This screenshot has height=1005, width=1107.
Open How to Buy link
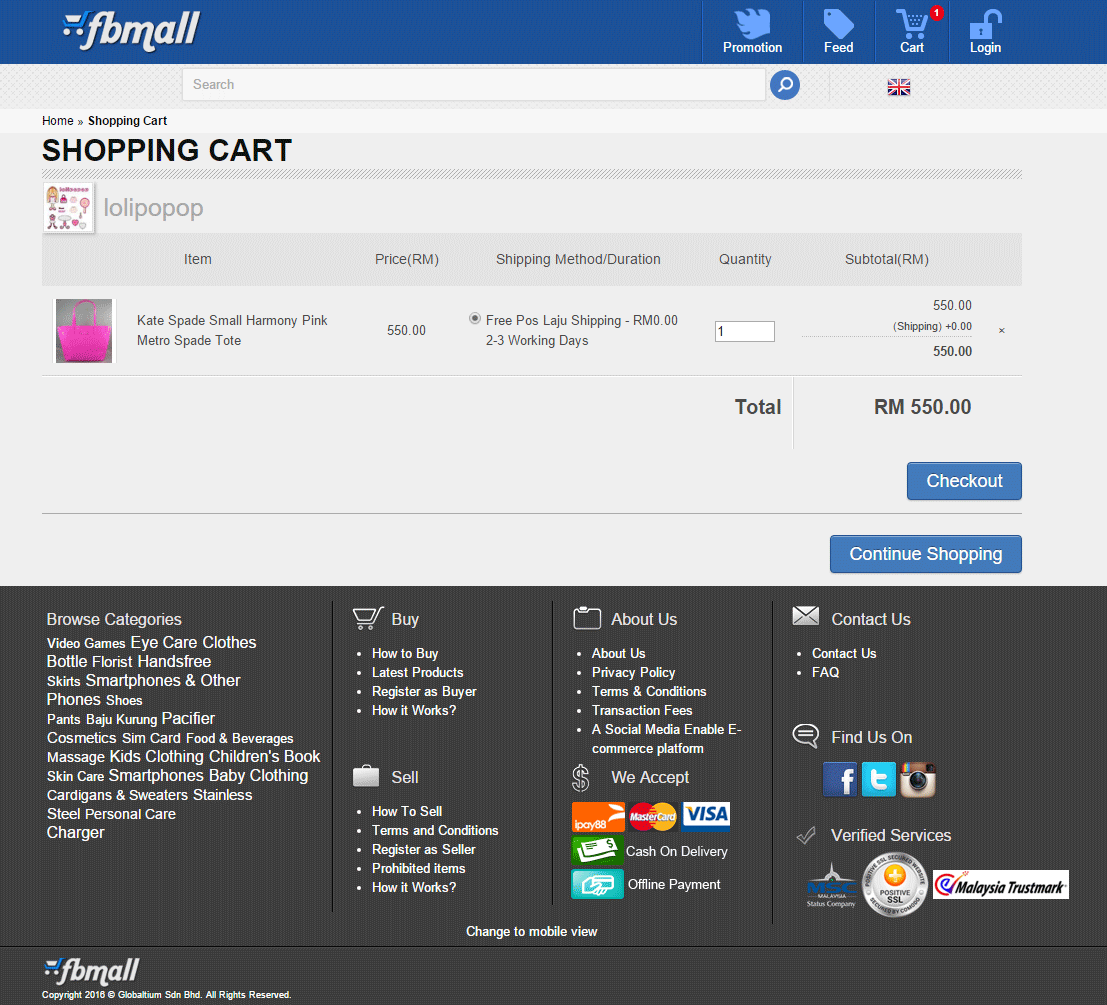click(x=405, y=654)
